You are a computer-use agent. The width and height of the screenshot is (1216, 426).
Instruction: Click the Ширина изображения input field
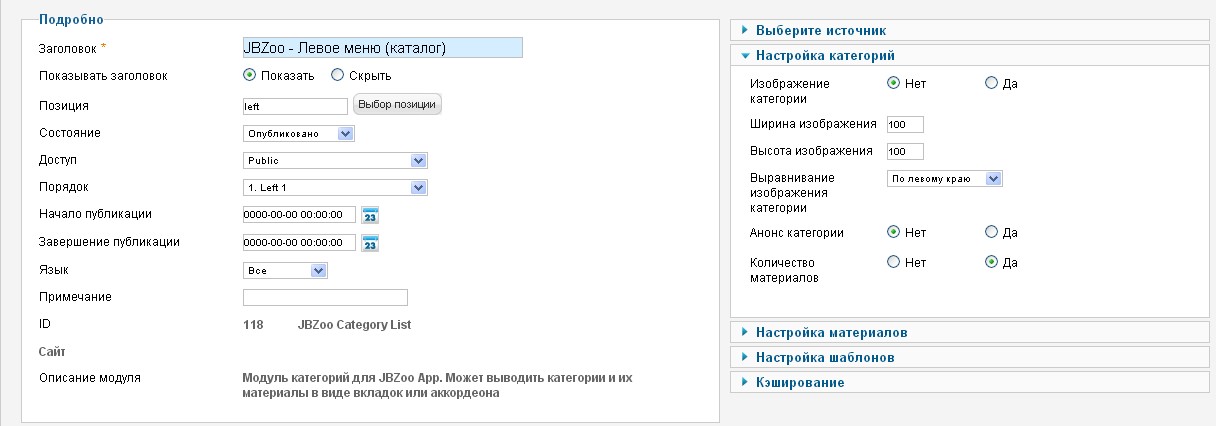tap(904, 125)
